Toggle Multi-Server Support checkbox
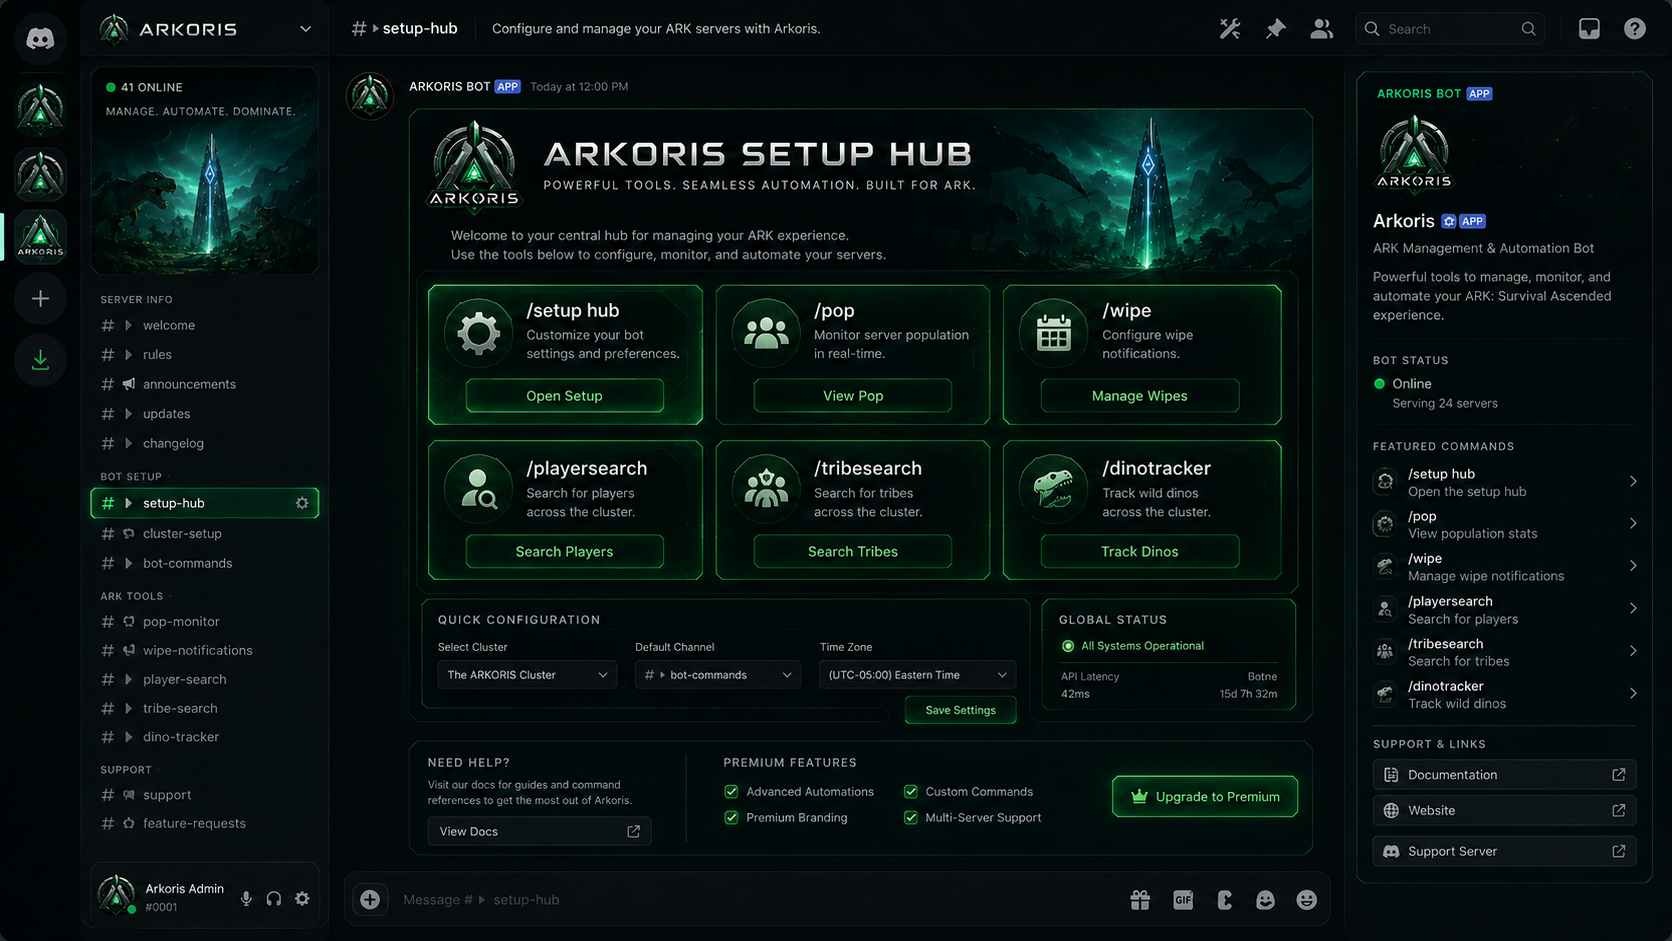 pos(911,818)
